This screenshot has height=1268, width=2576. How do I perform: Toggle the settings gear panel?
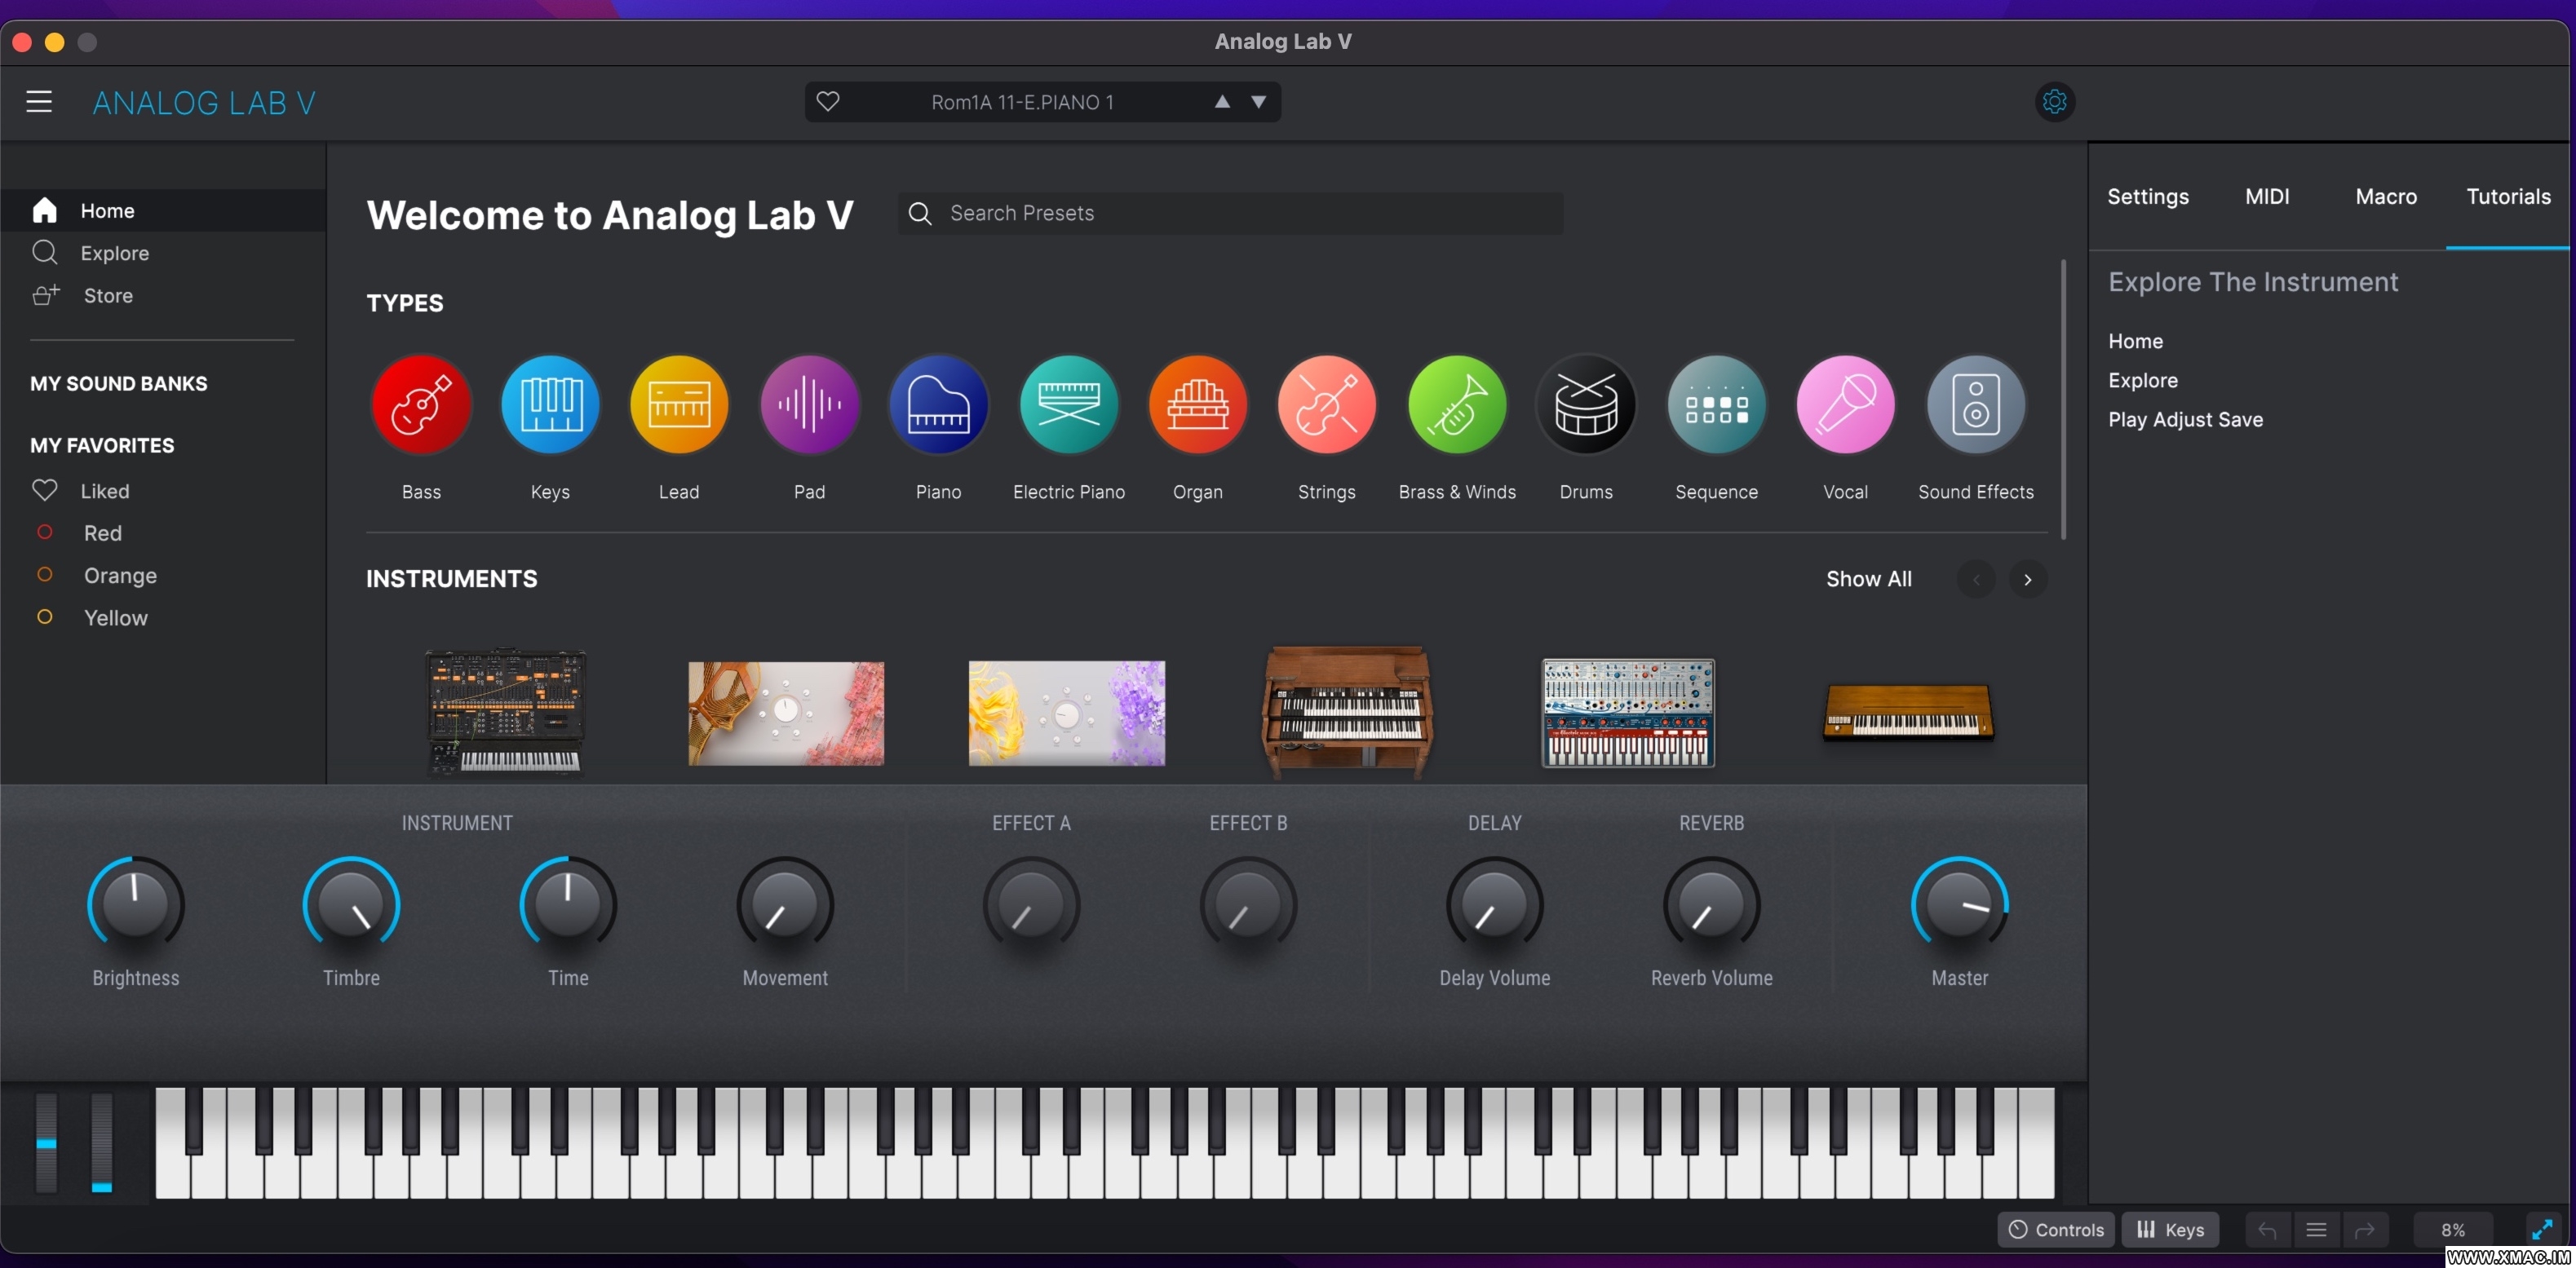[x=2054, y=102]
